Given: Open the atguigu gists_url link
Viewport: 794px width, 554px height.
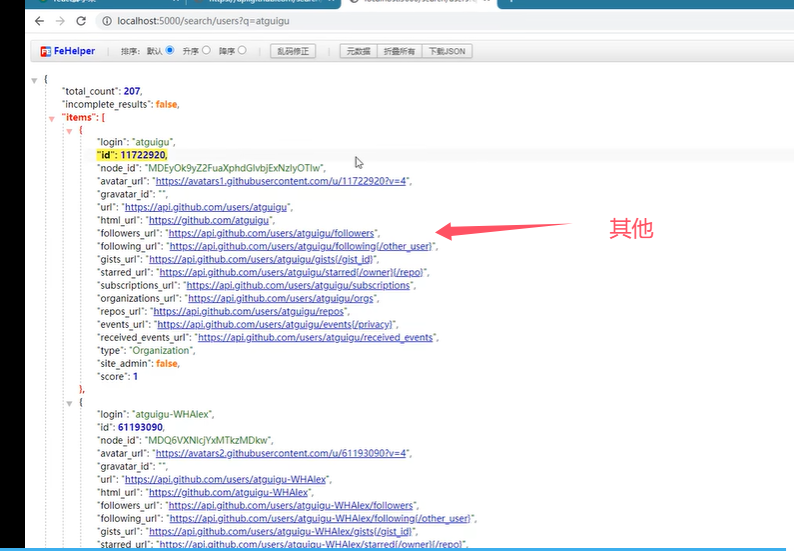Looking at the screenshot, I should pos(261,259).
